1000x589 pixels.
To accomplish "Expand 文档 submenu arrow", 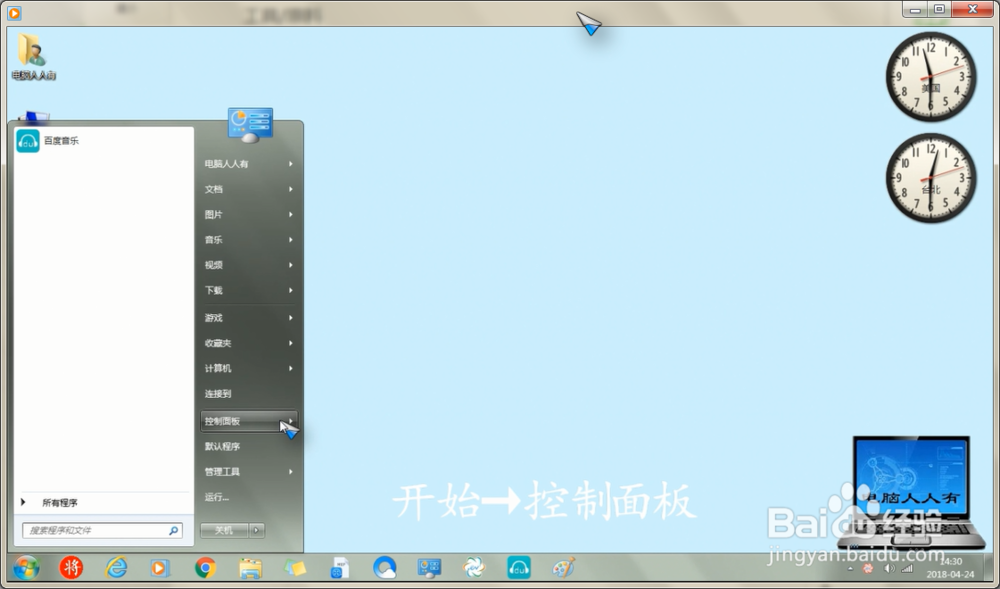I will tap(291, 189).
